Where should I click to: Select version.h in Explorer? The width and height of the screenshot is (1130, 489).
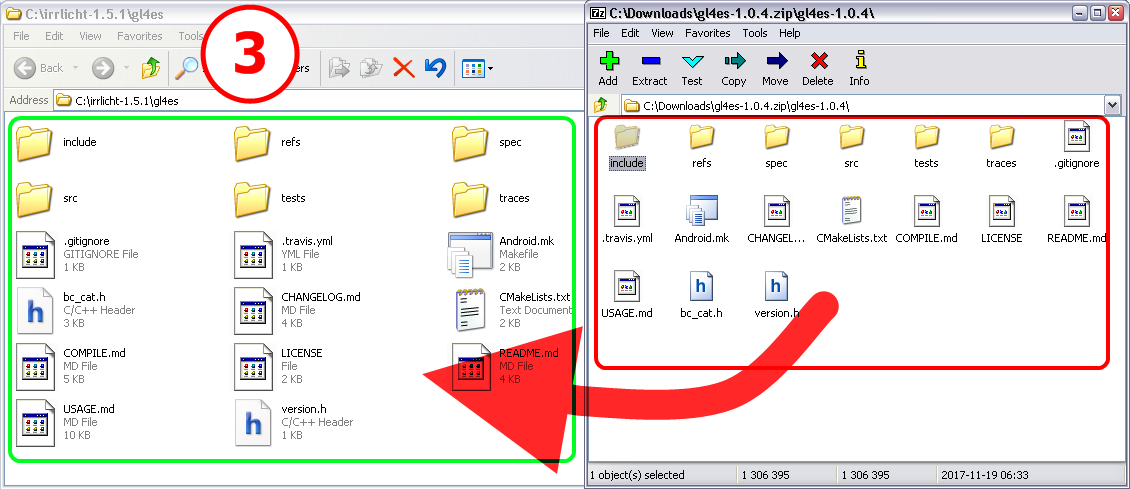[x=293, y=422]
